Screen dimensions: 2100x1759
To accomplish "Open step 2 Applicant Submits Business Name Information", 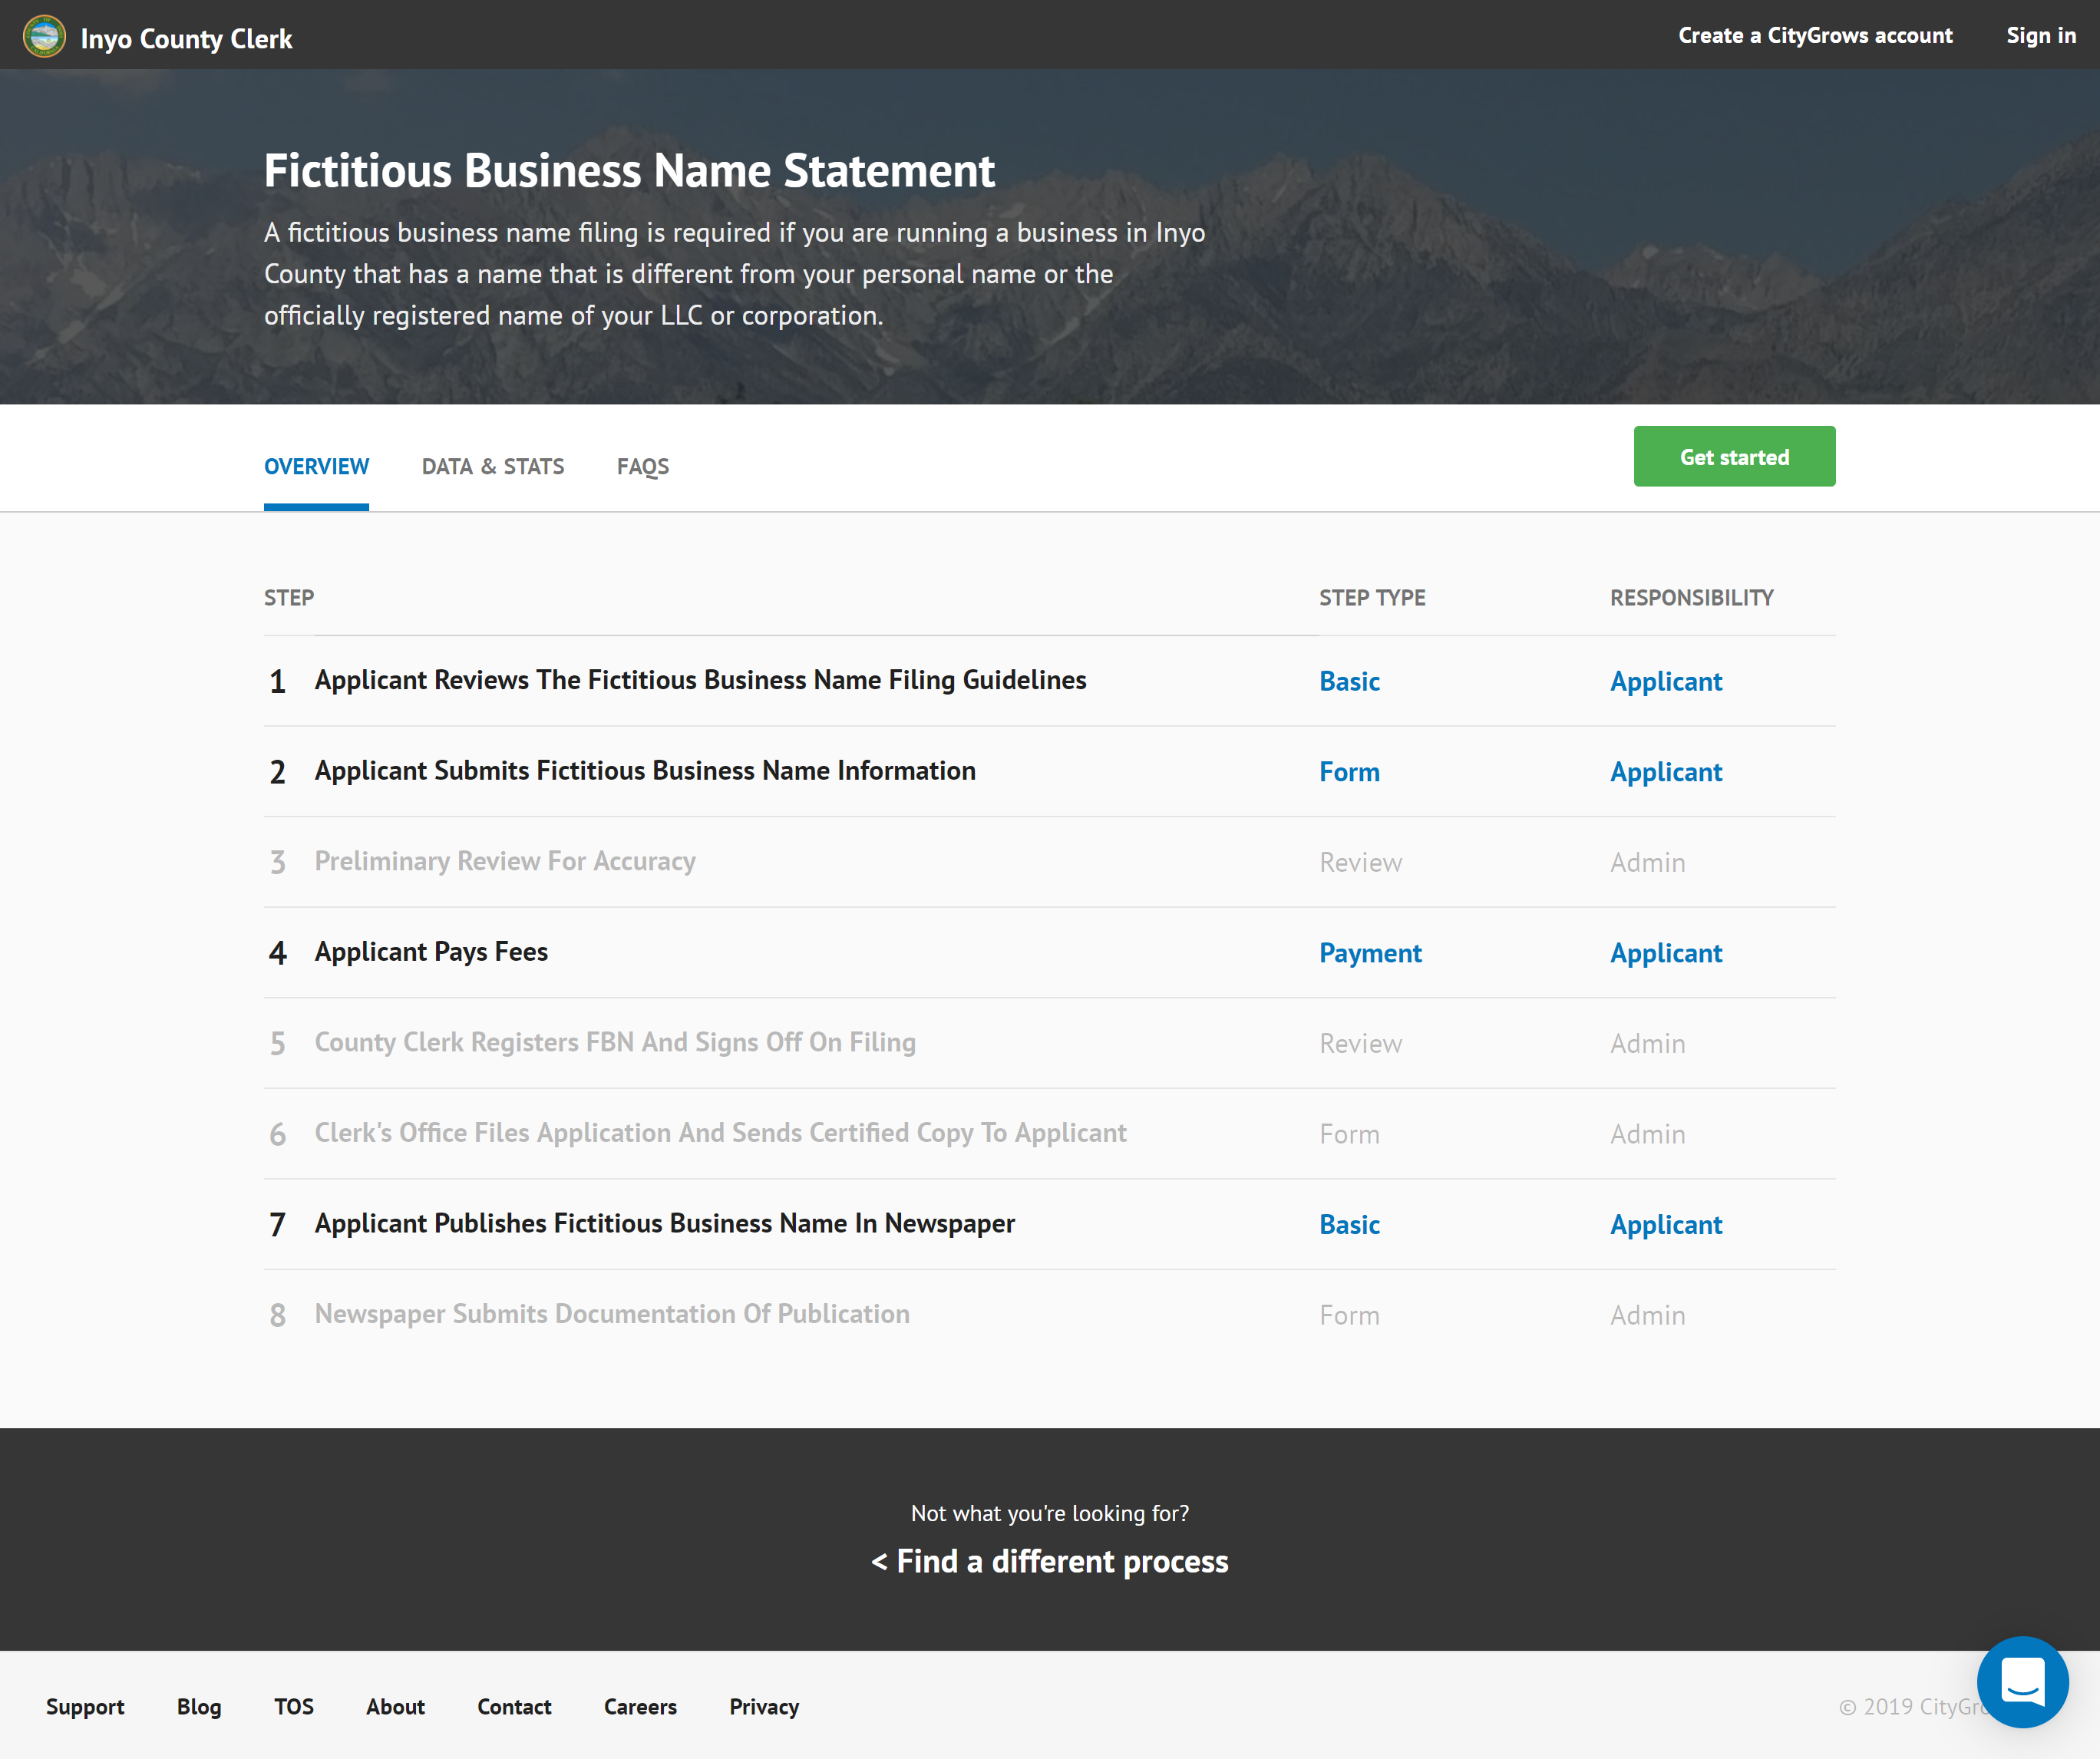I will (645, 771).
